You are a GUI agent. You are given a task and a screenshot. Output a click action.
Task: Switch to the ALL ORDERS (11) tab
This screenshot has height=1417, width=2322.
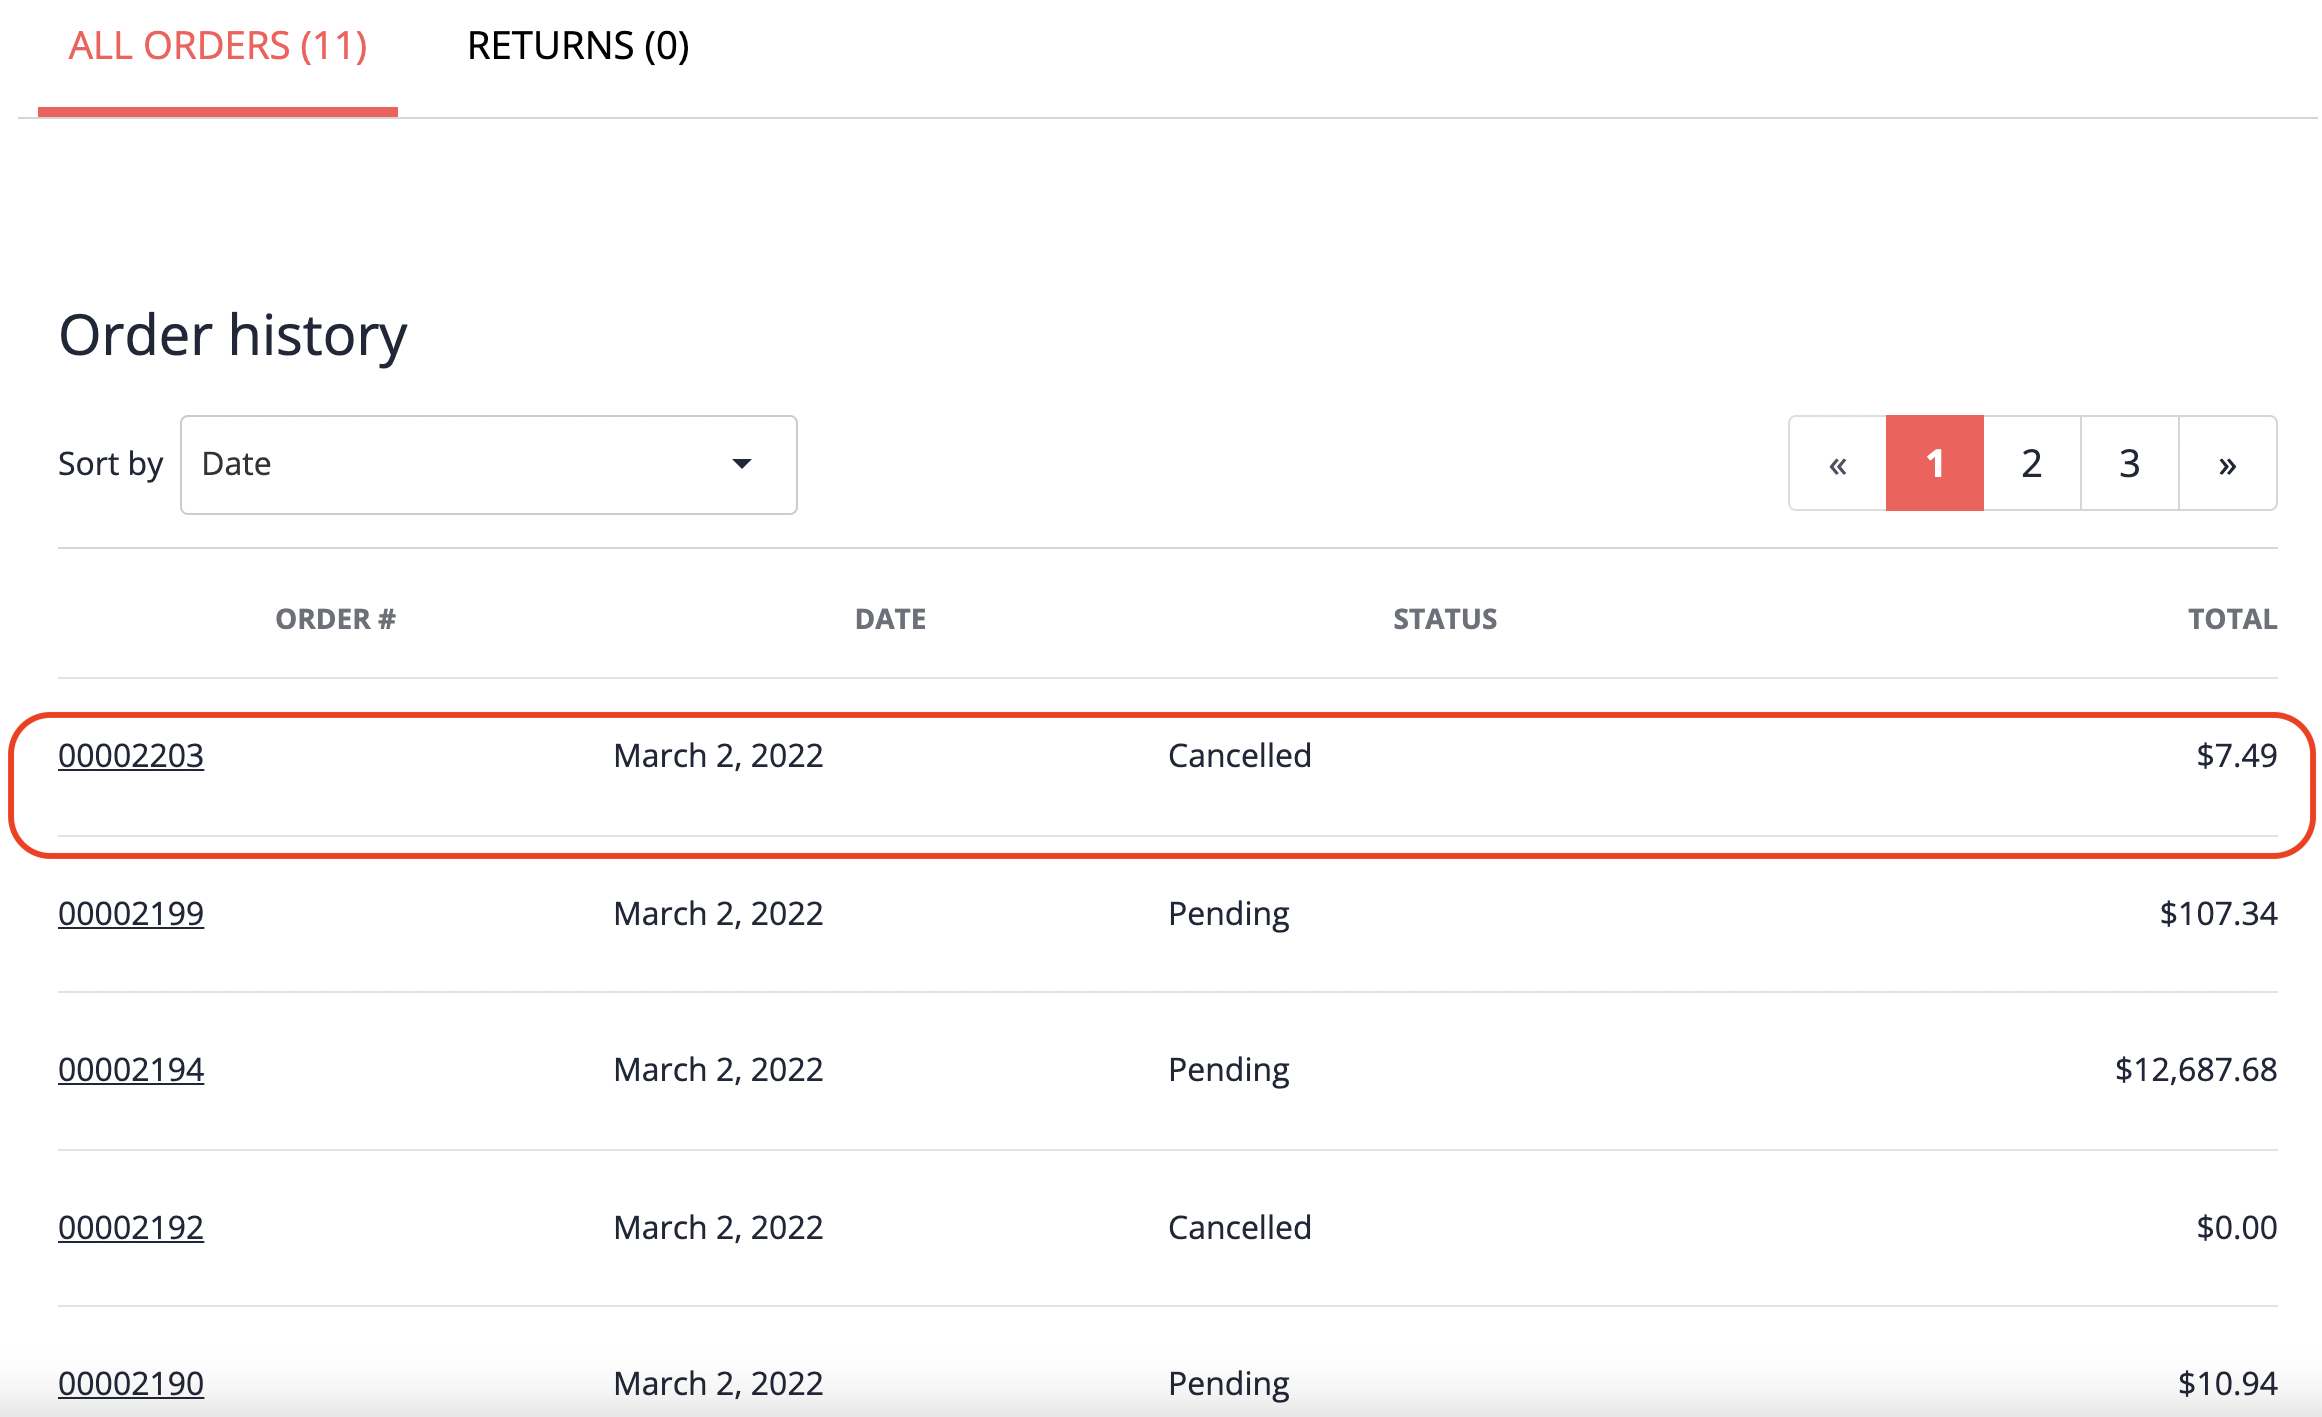216,45
